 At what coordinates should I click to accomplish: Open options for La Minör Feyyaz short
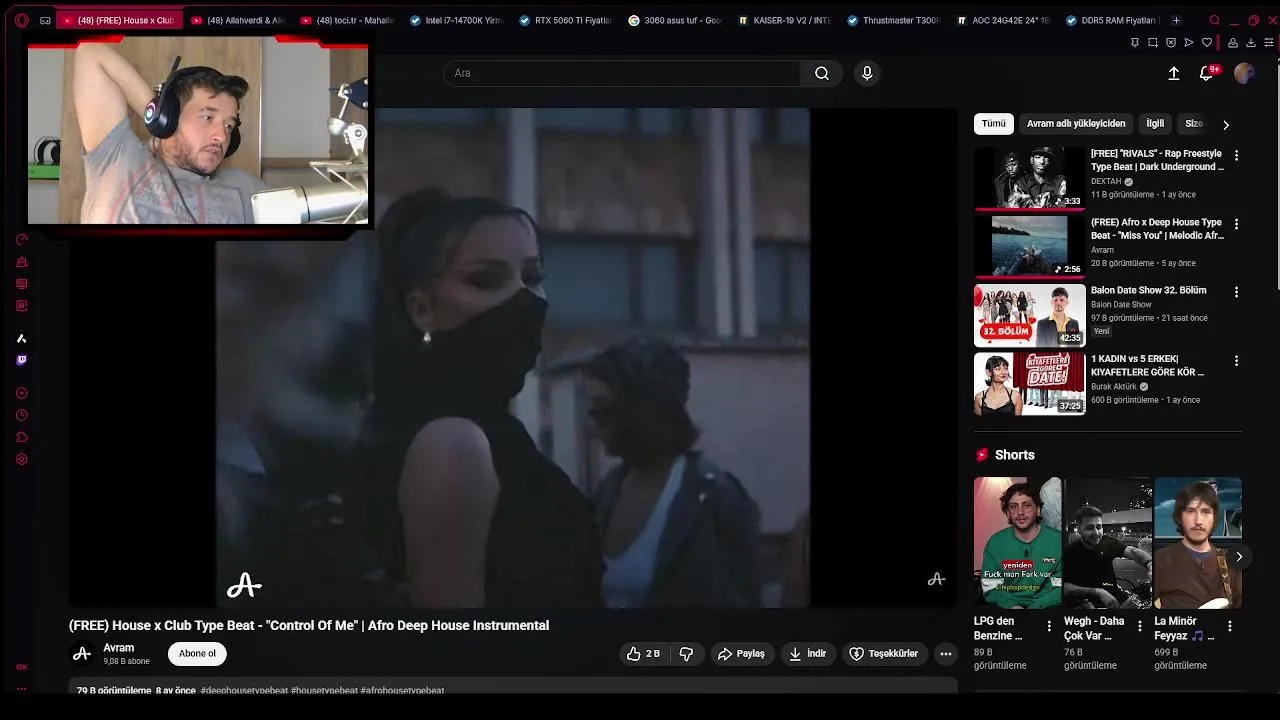click(1229, 626)
